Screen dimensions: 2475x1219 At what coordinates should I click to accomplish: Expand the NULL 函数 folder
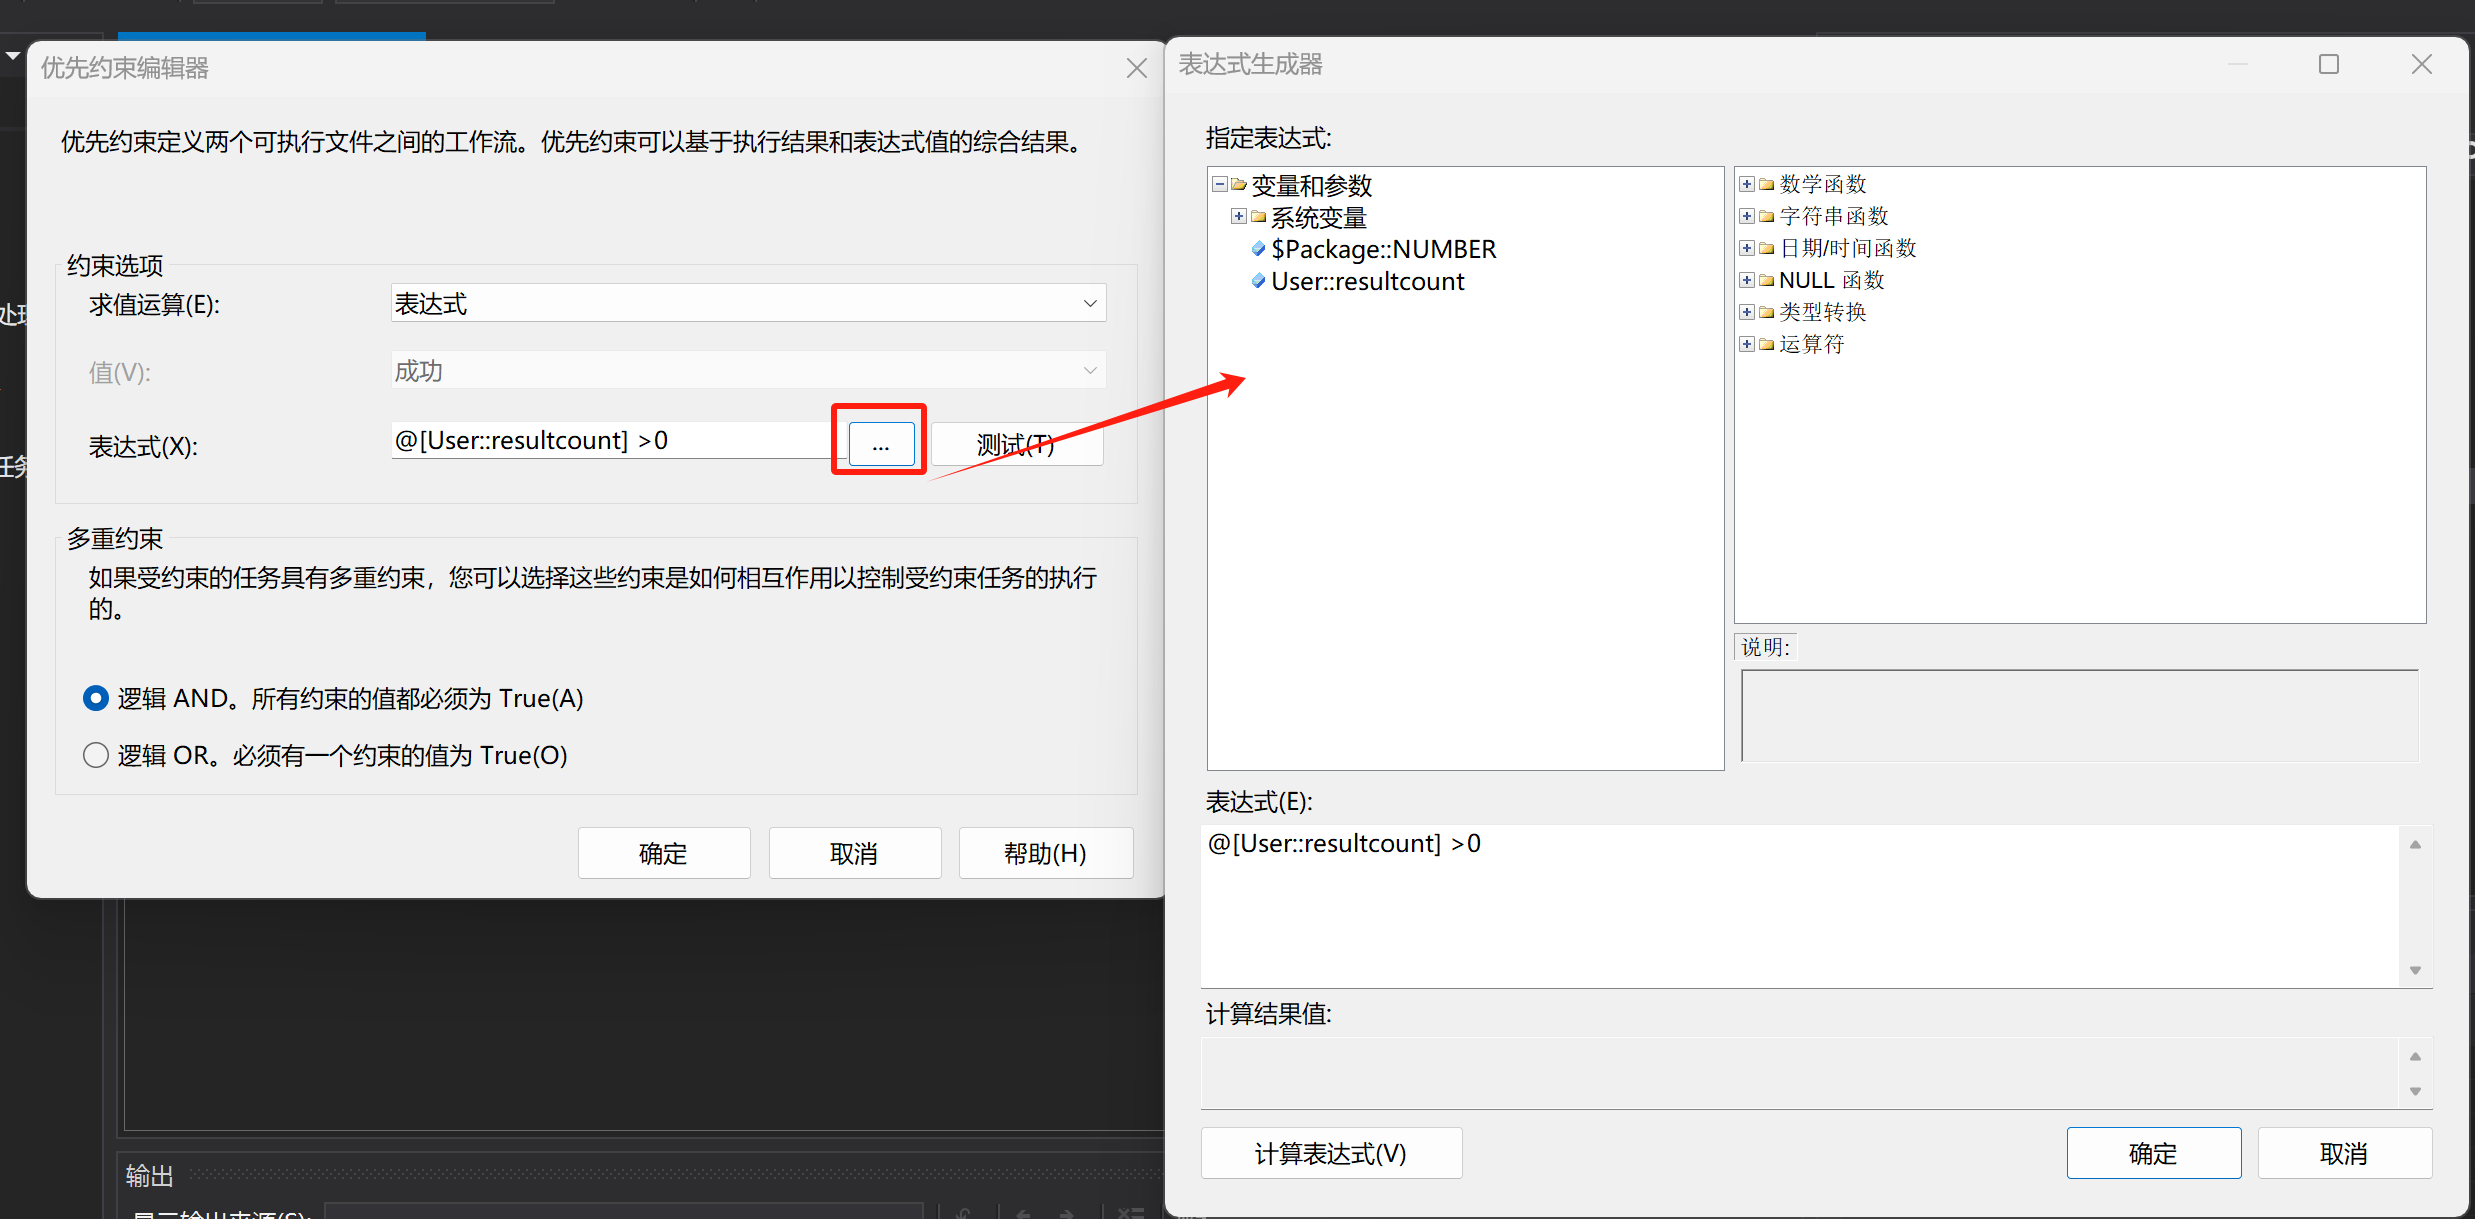(x=1746, y=281)
